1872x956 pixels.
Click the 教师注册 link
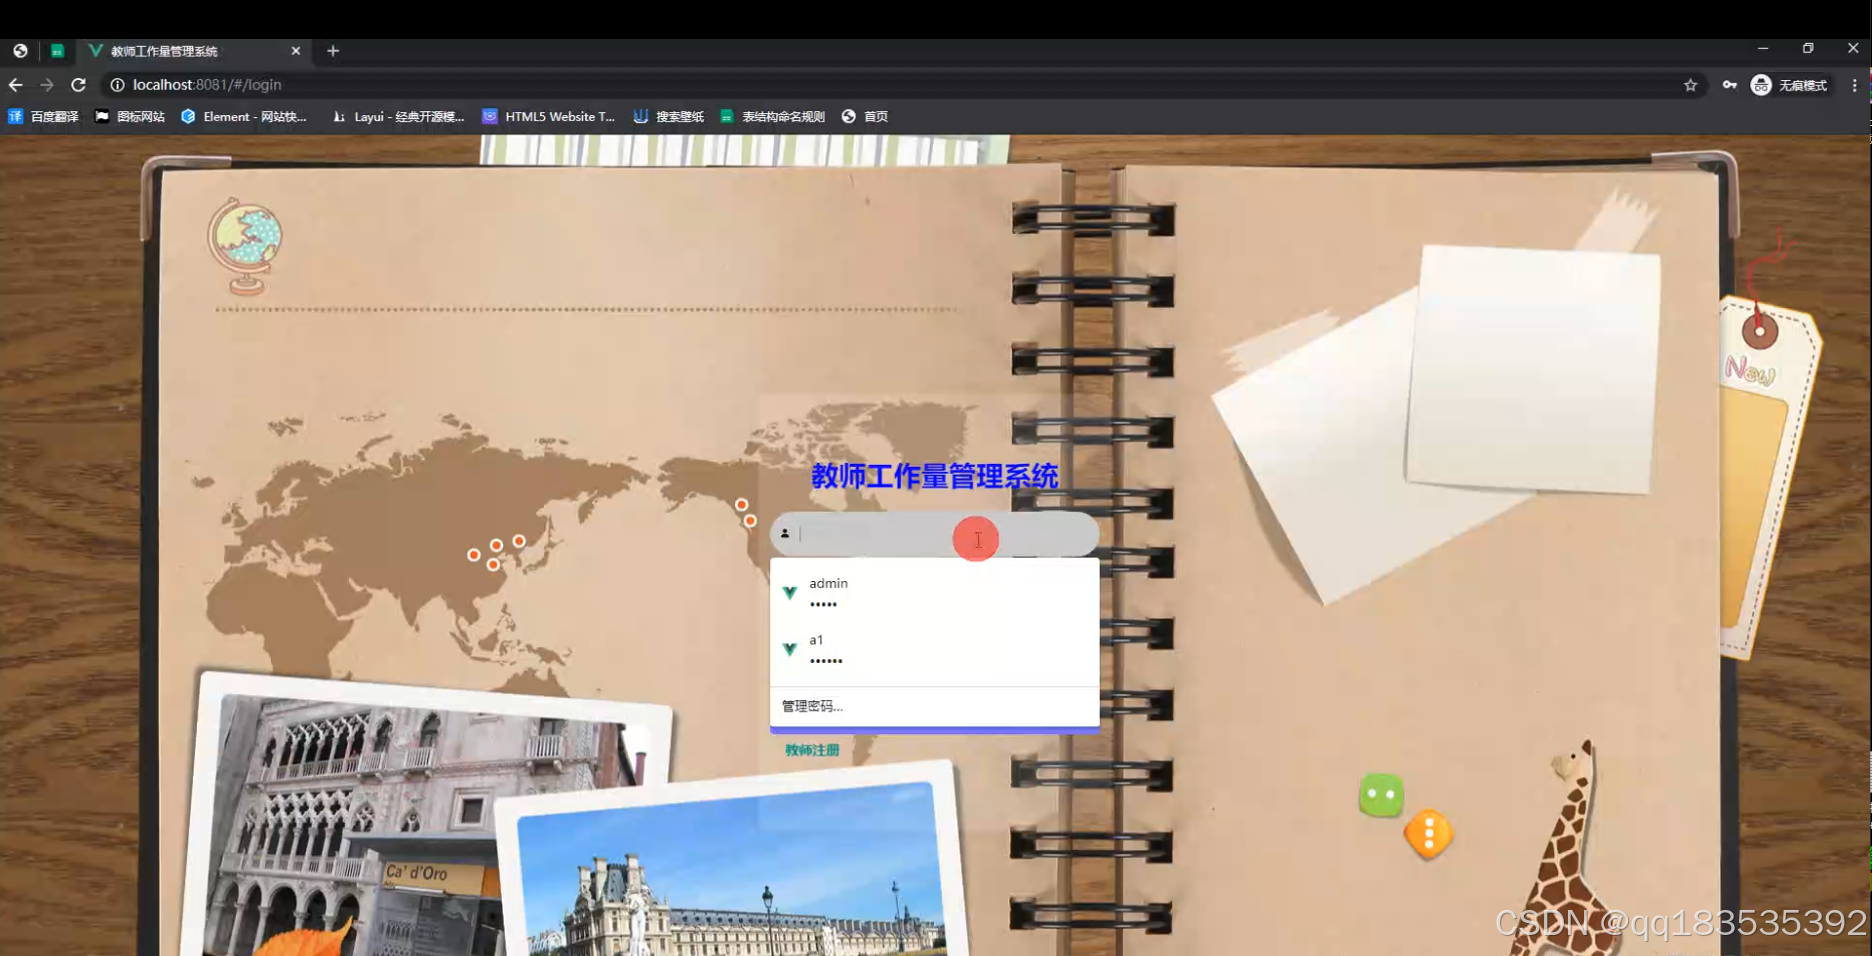tap(812, 750)
